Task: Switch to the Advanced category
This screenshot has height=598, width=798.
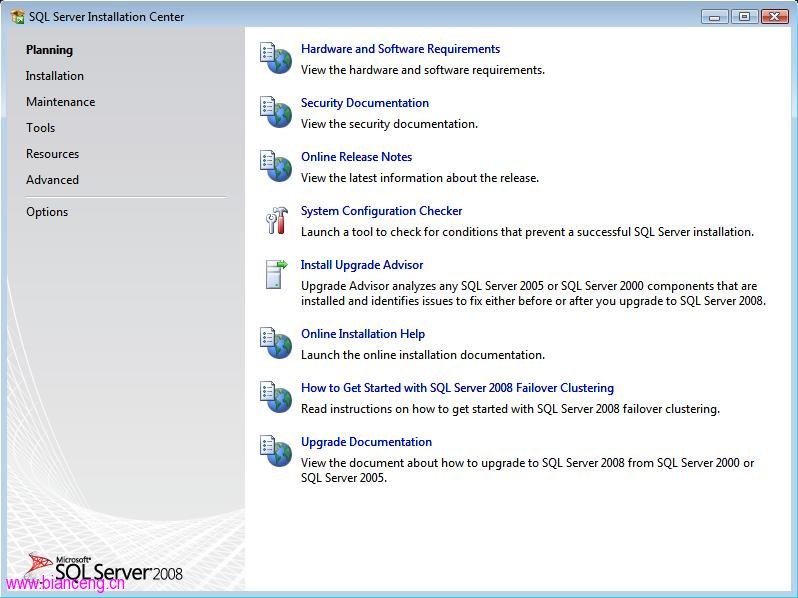Action: 52,180
